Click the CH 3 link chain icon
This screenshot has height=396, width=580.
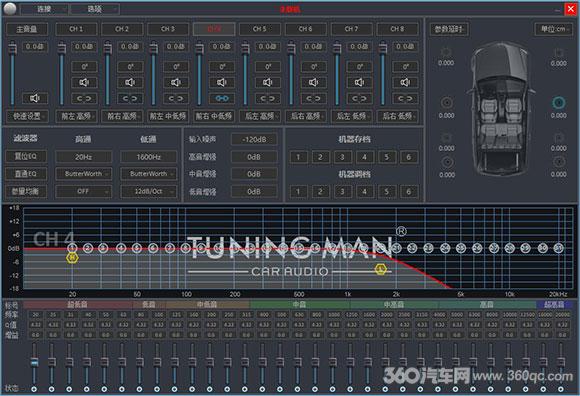176,98
